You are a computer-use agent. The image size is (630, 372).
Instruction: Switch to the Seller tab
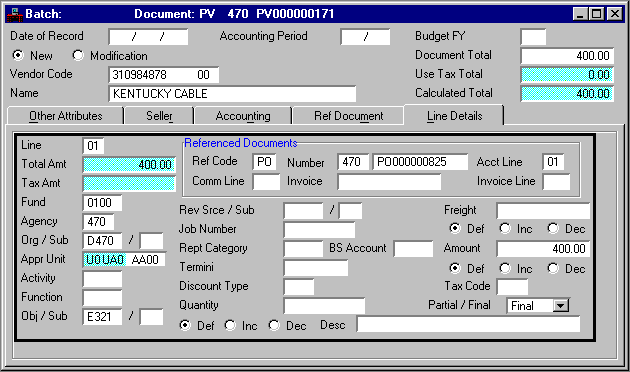point(160,116)
